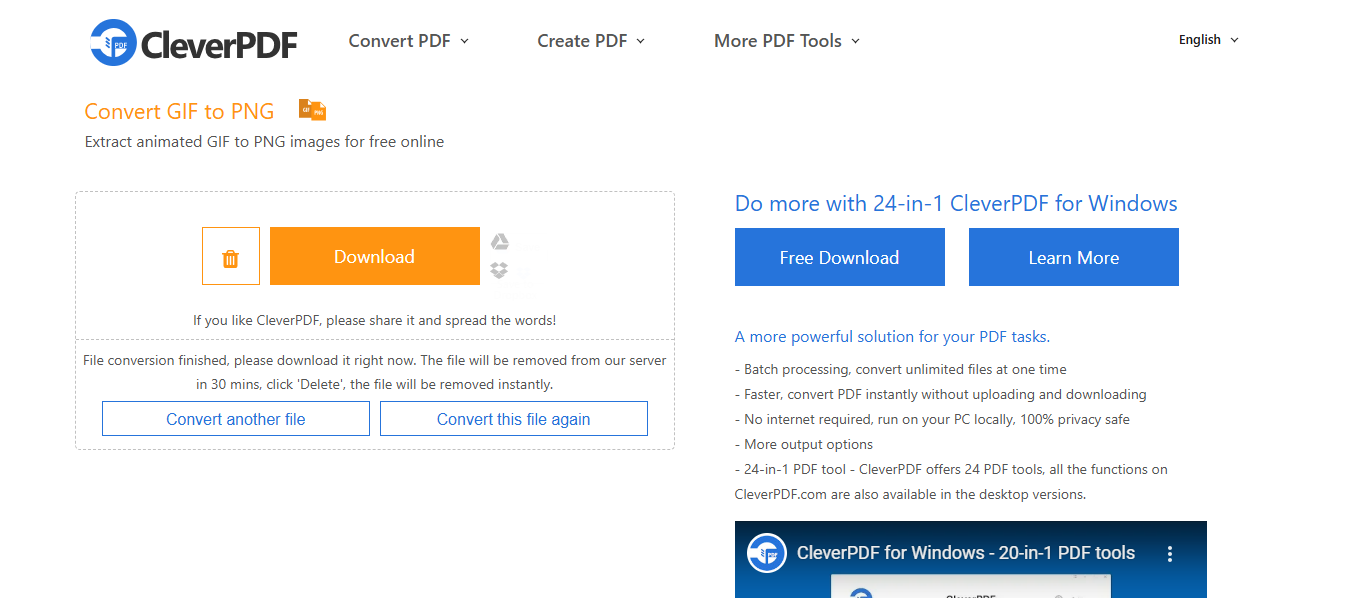Click the CleverPDF logo

click(193, 42)
